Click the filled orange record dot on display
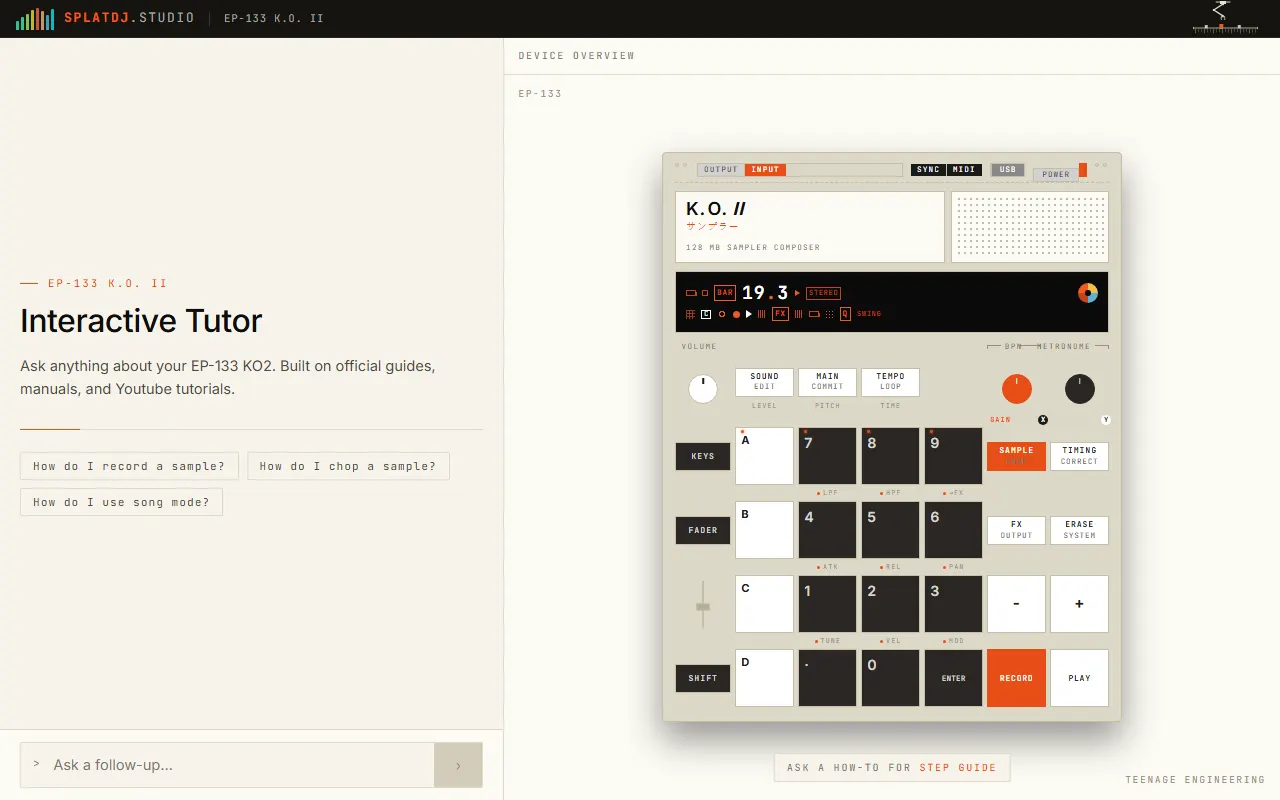 [736, 314]
